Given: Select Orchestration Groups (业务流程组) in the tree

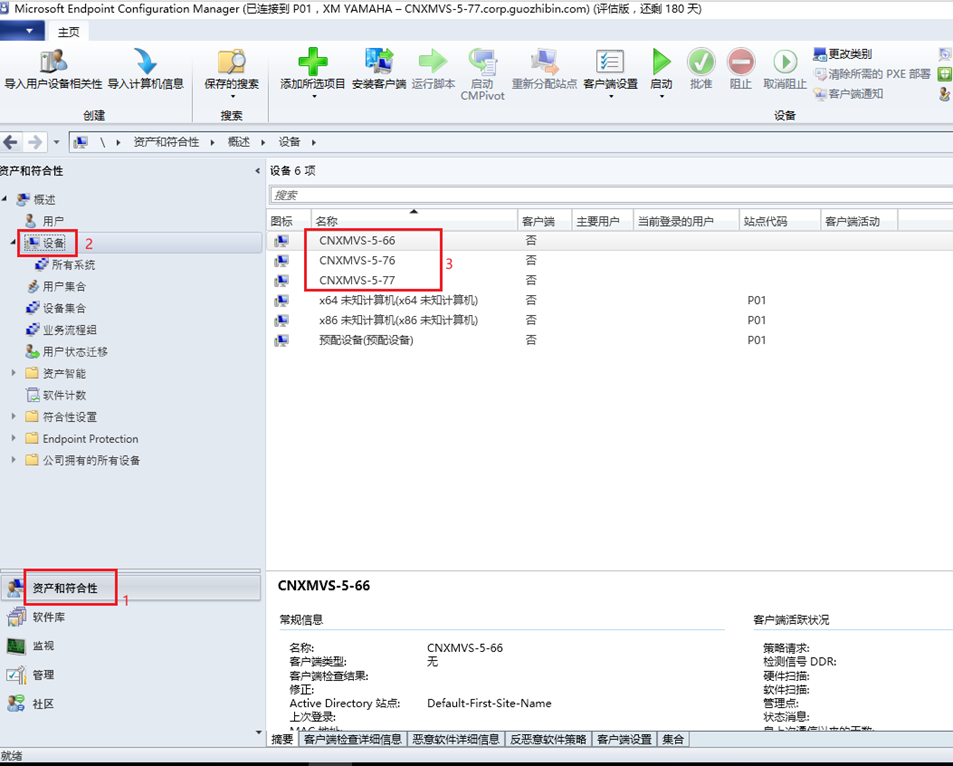Looking at the screenshot, I should pos(69,330).
